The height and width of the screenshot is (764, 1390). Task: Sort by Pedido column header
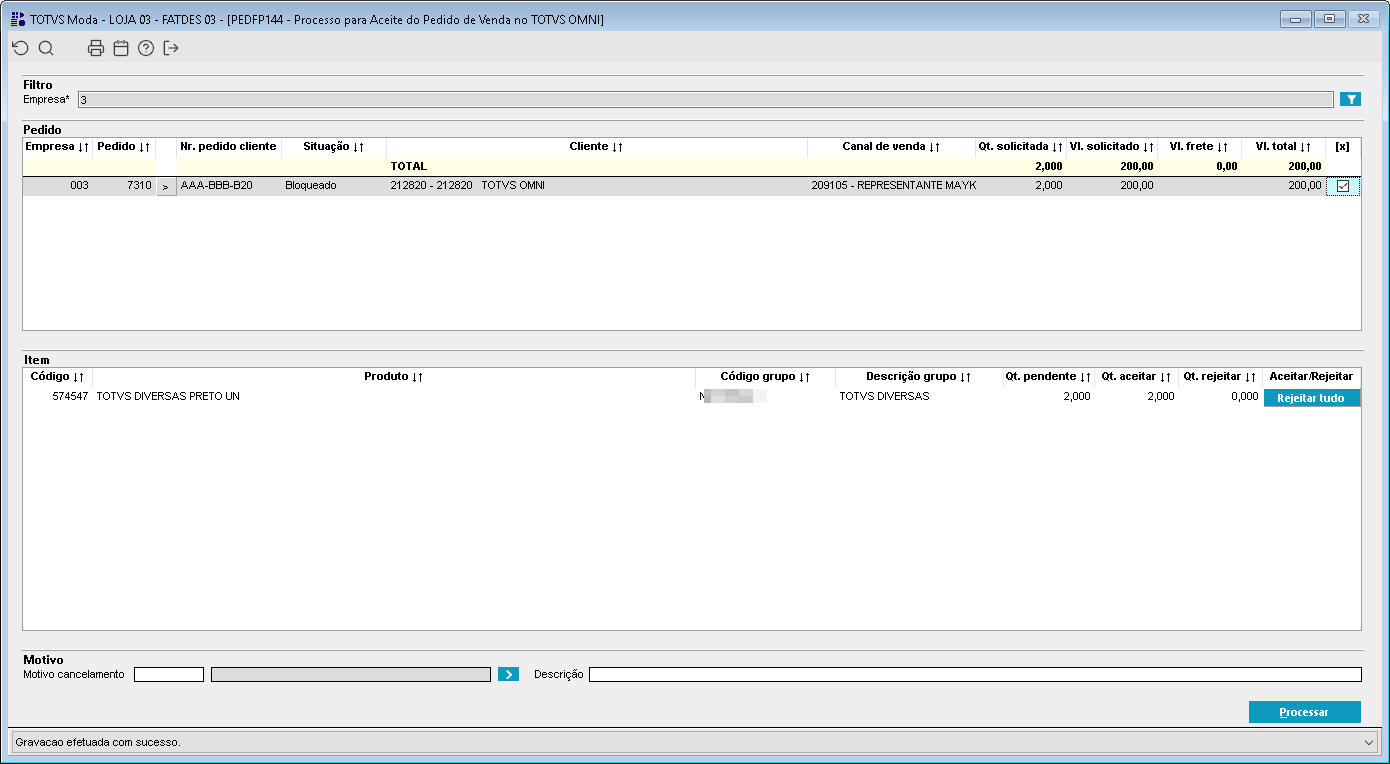tap(123, 147)
